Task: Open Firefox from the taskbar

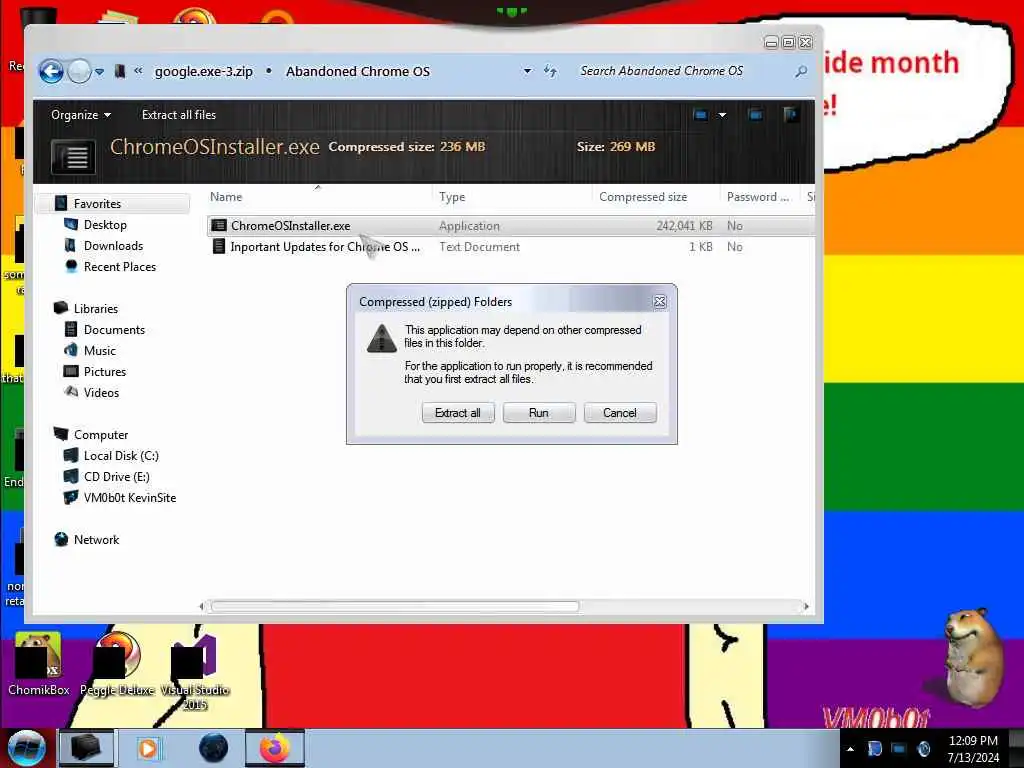Action: [275, 748]
